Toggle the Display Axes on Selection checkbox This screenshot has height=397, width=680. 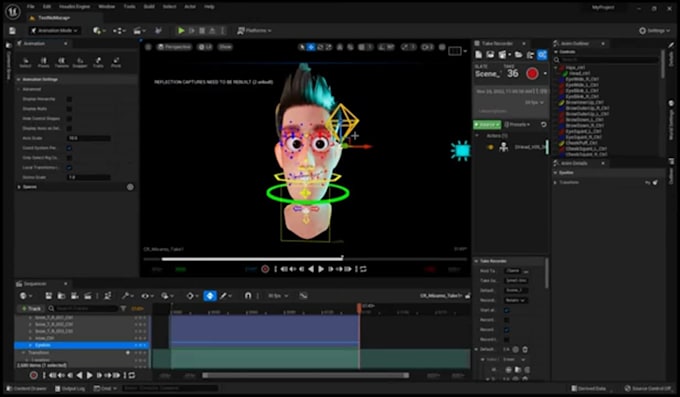[69, 128]
